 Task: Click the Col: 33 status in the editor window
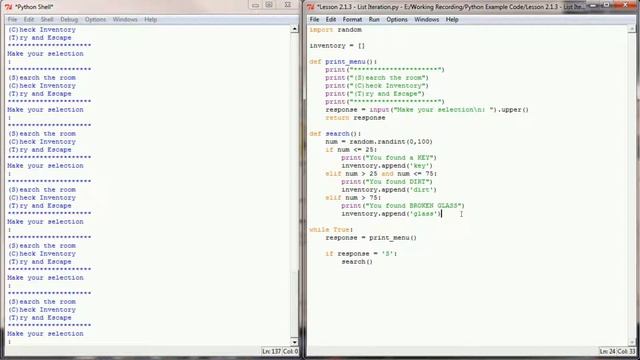[626, 351]
